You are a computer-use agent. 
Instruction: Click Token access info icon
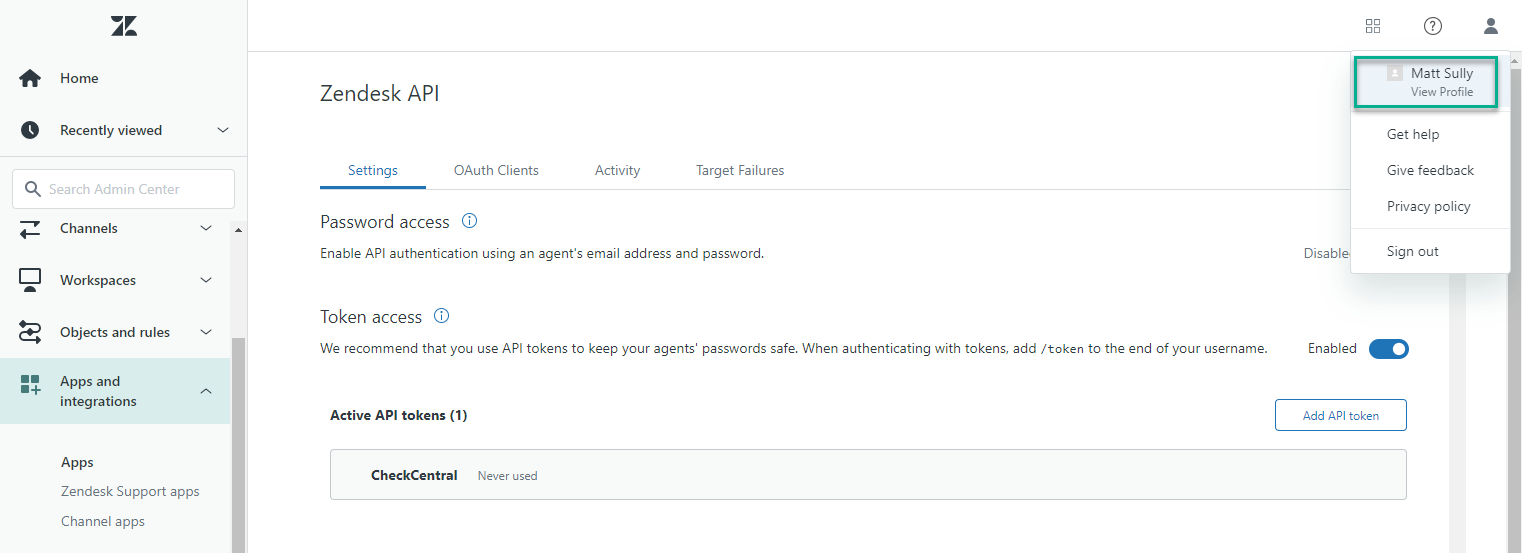pos(441,316)
